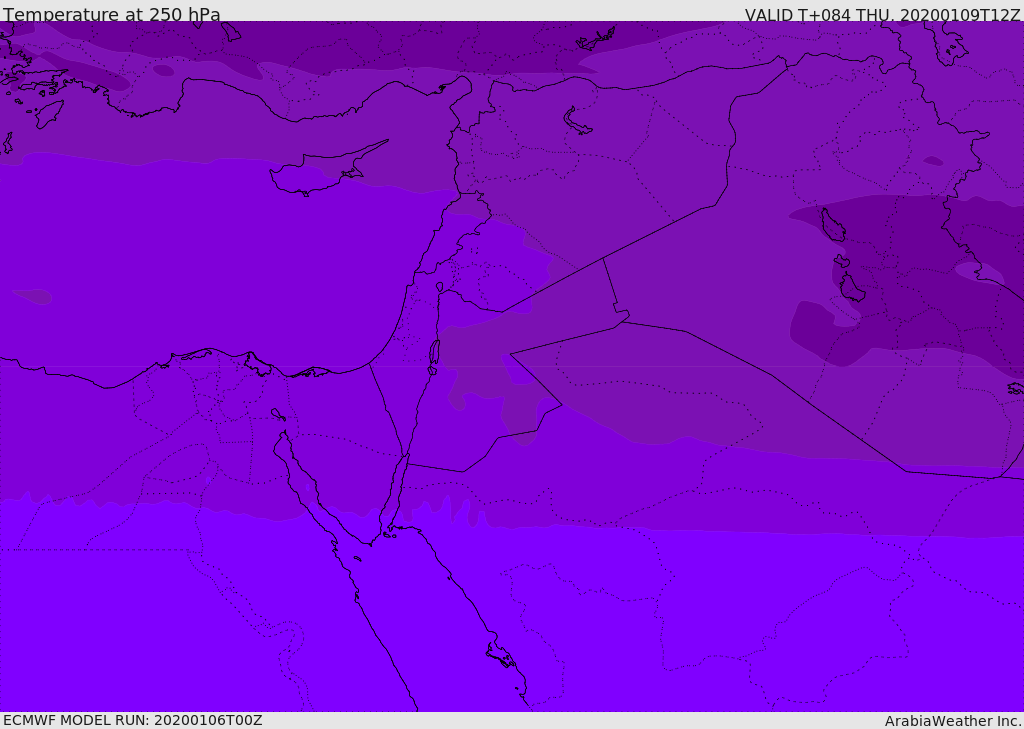
Task: Click the VALID T+084 timestamp text
Action: click(882, 15)
